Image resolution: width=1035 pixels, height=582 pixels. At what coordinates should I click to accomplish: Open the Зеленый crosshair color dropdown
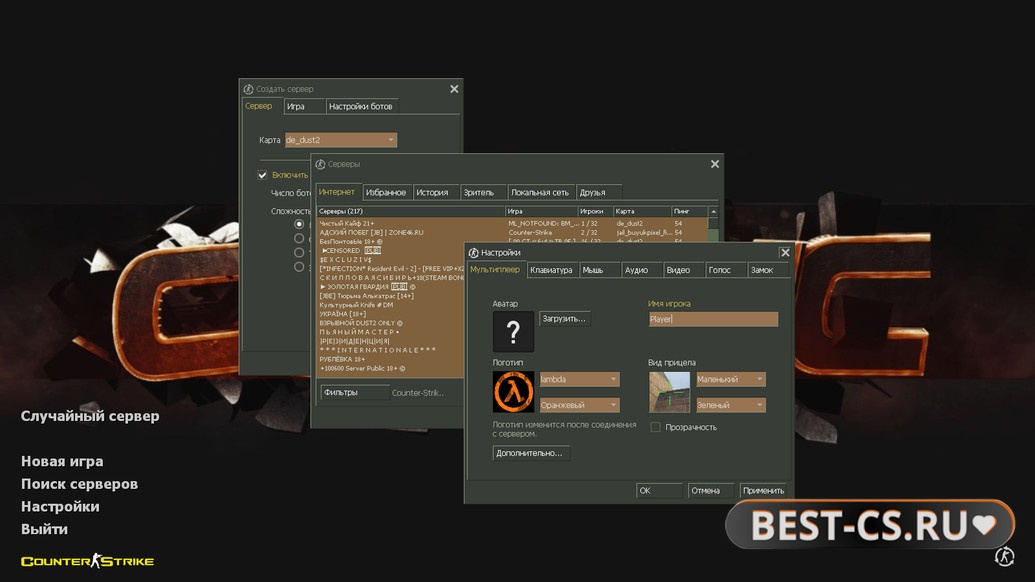click(731, 404)
